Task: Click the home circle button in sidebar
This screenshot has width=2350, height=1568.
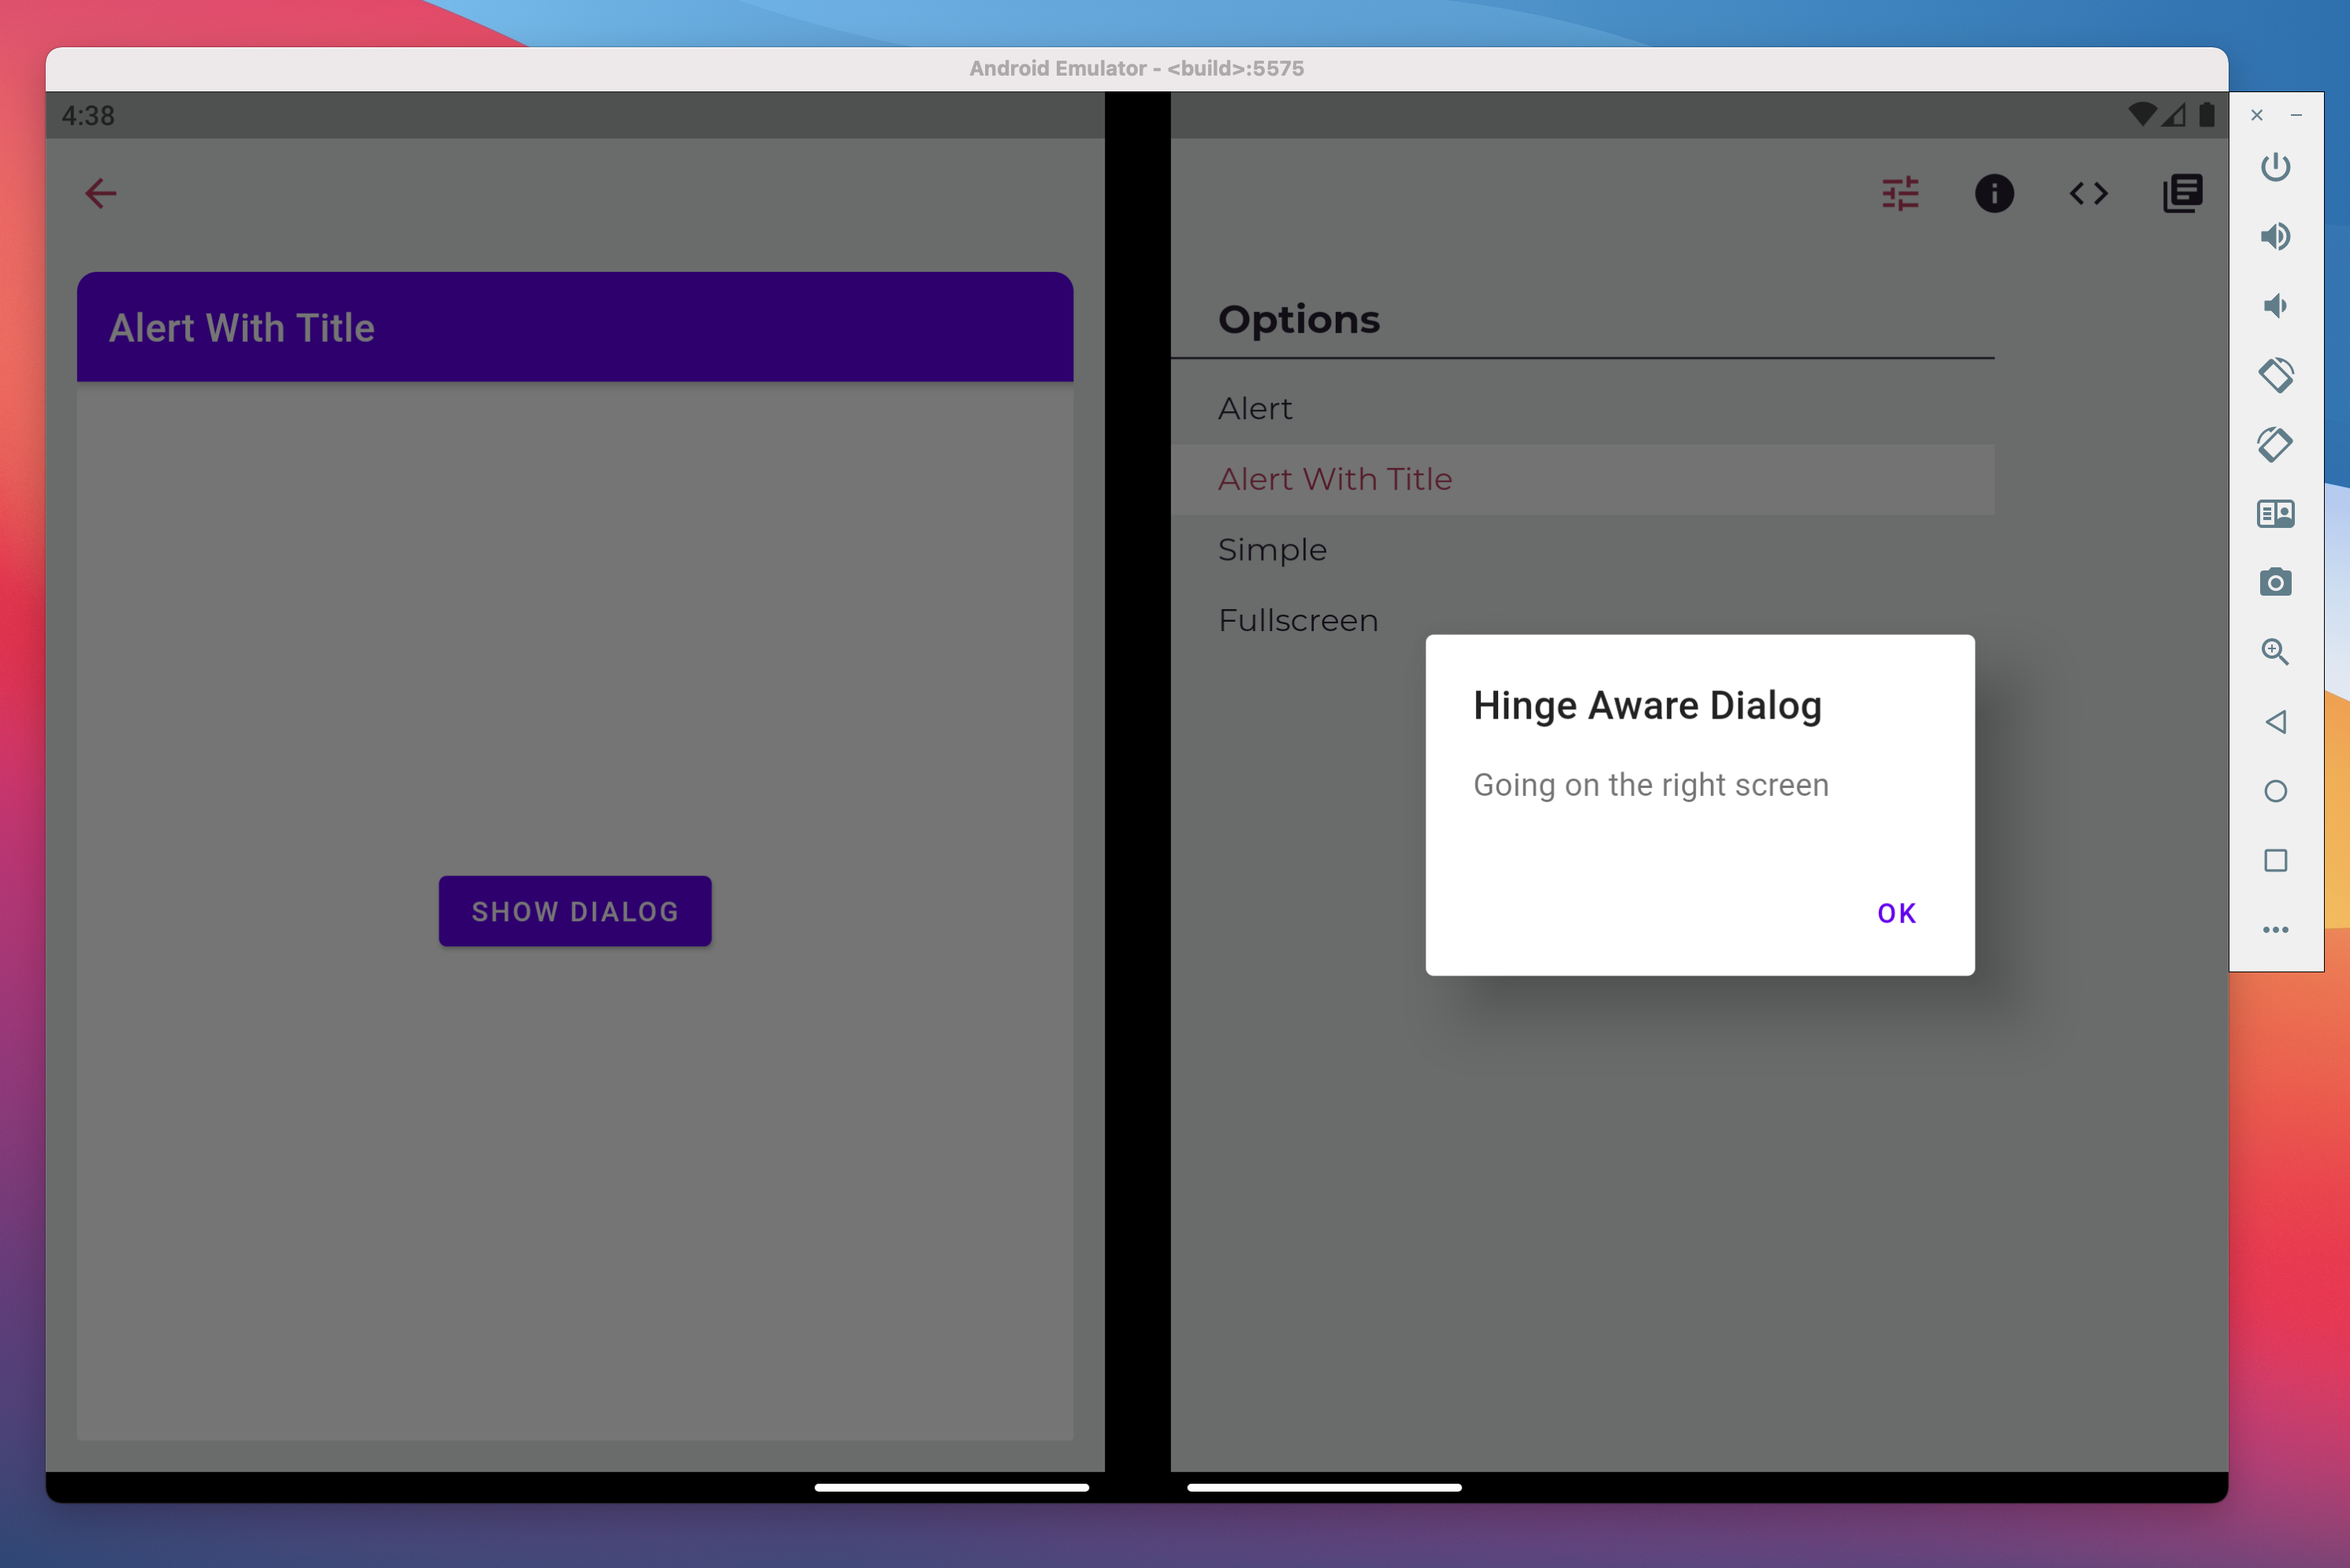Action: 2275,790
